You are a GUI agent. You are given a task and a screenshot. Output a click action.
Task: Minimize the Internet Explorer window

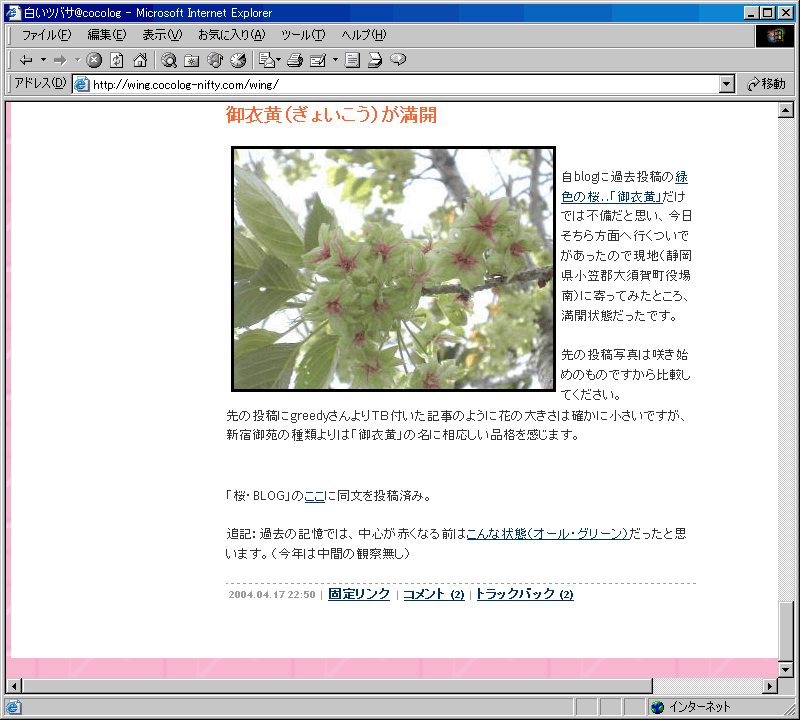(x=751, y=13)
